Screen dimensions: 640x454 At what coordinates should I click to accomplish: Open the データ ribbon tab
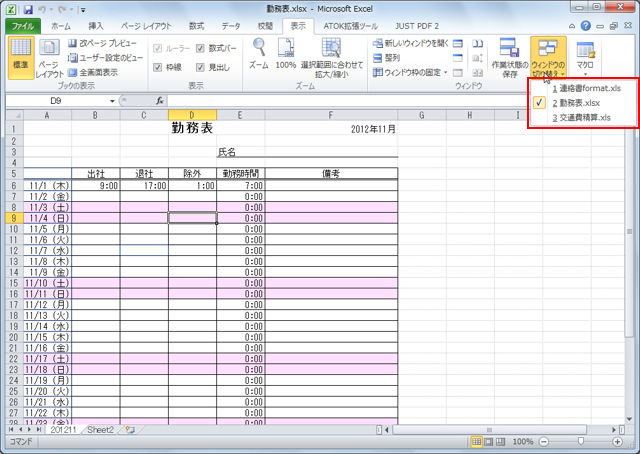click(x=231, y=26)
